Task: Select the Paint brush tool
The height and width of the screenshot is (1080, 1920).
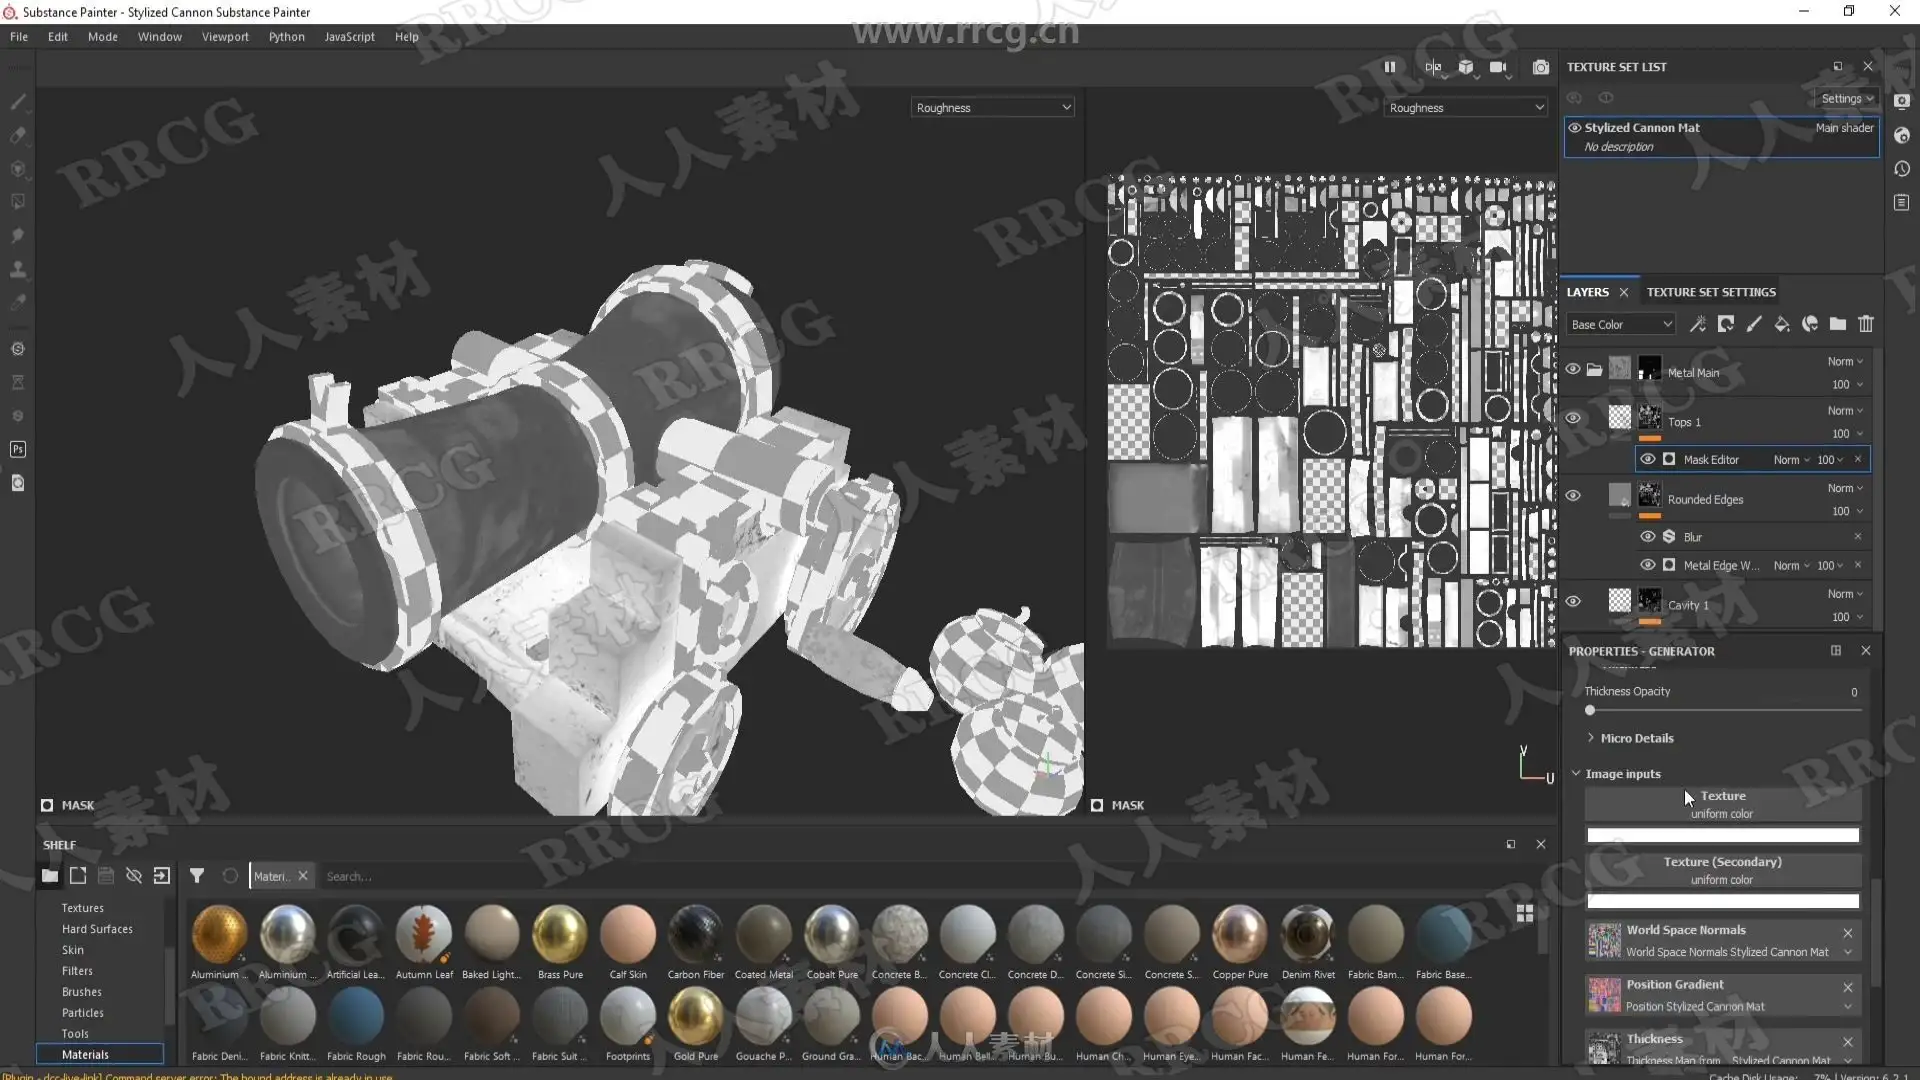Action: point(18,102)
